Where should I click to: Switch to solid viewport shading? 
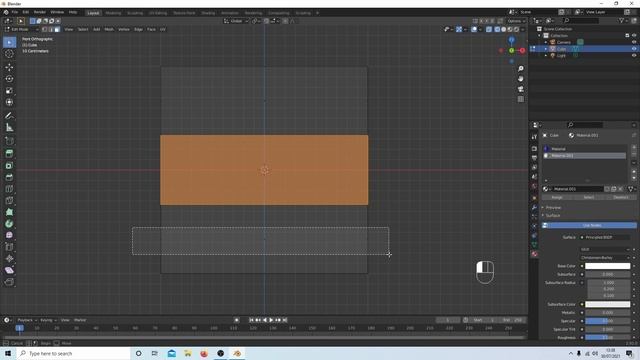(x=504, y=29)
